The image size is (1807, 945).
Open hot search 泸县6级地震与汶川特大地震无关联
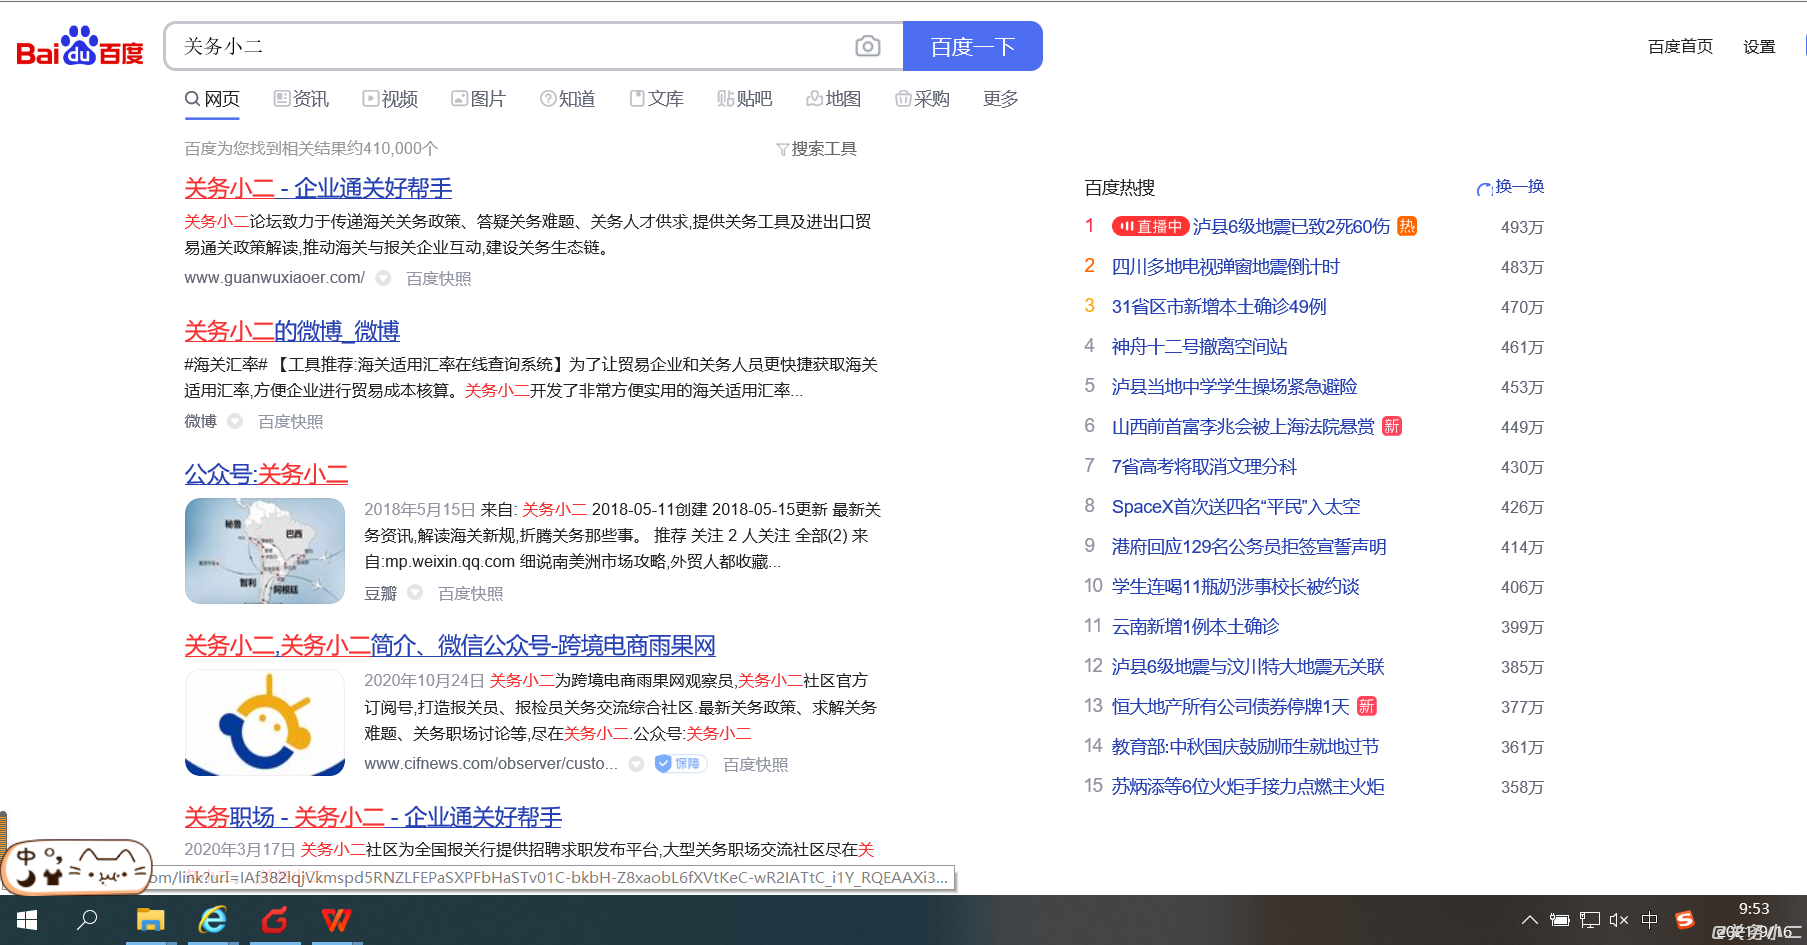1248,667
